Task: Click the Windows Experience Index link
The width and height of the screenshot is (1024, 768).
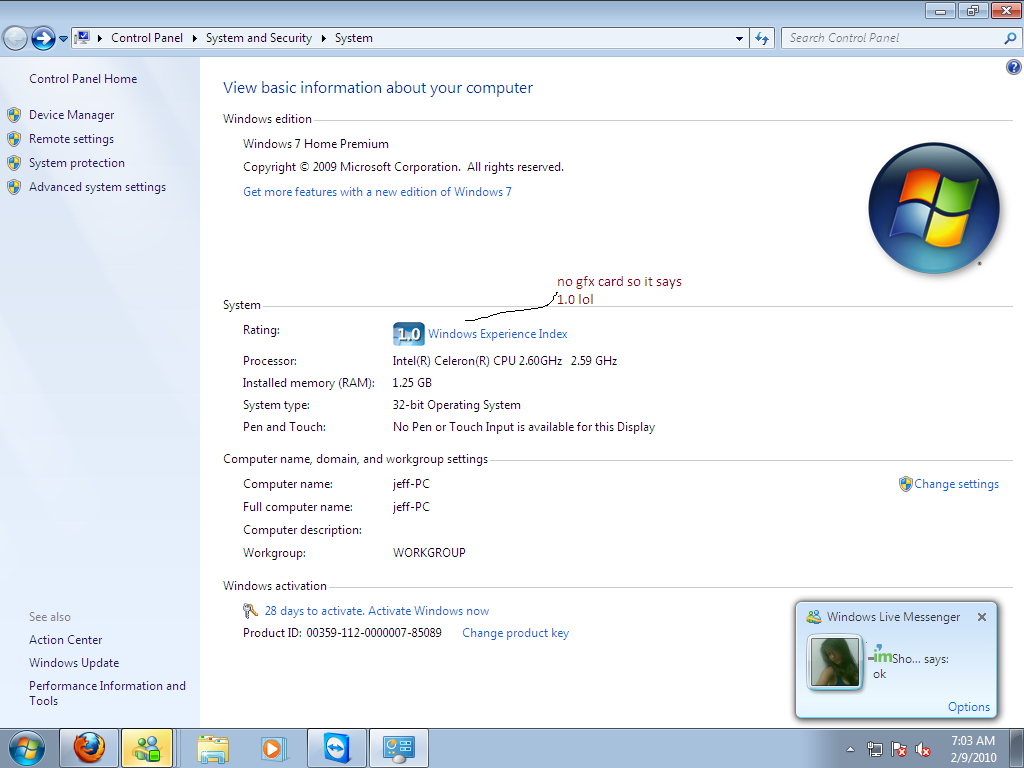Action: coord(497,334)
